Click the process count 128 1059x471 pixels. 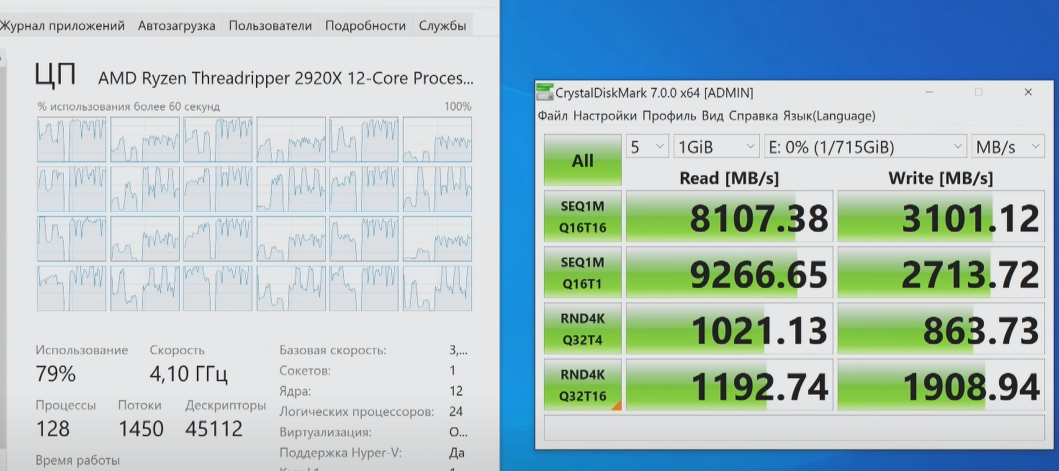click(53, 428)
